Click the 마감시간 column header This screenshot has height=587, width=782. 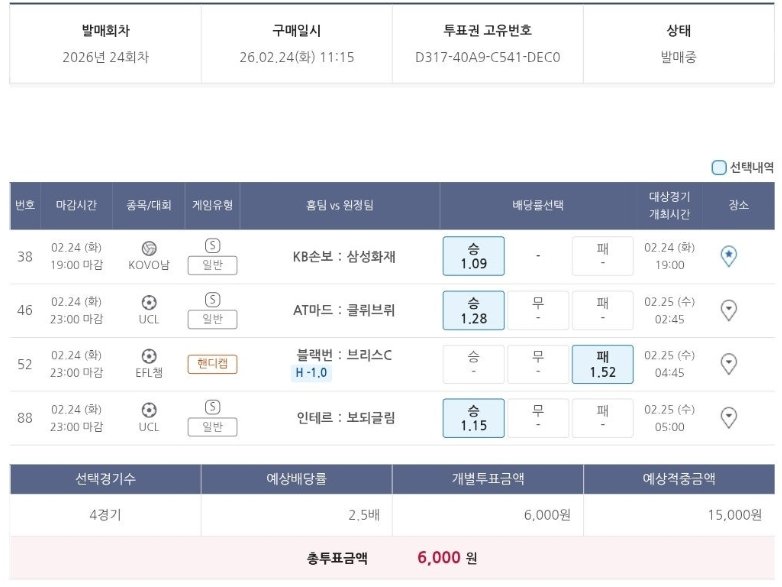point(77,205)
